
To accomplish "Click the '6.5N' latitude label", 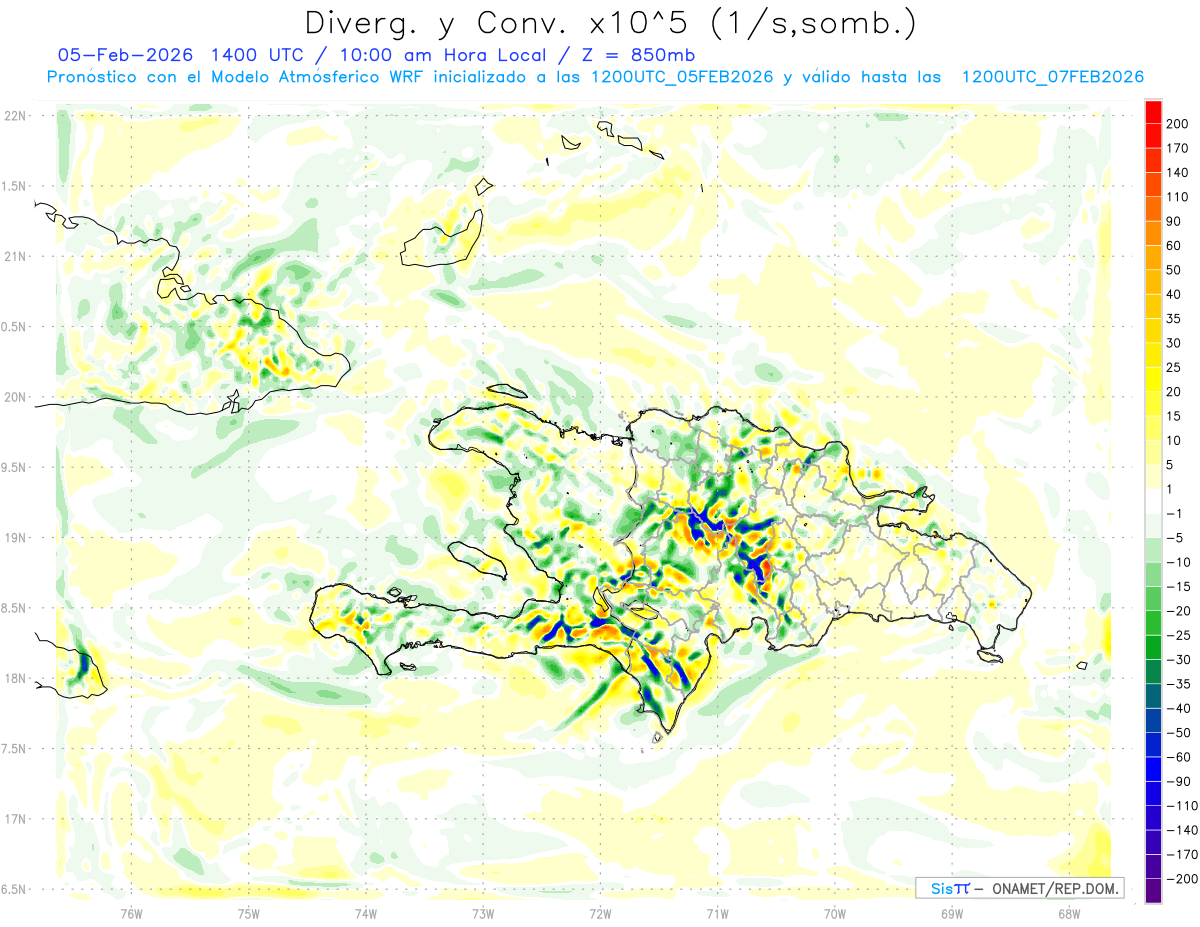I will [x=15, y=889].
